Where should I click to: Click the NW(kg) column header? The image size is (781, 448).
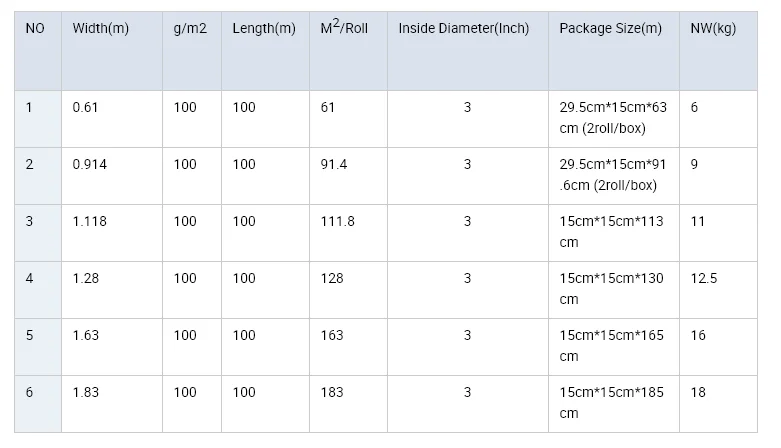pos(713,29)
